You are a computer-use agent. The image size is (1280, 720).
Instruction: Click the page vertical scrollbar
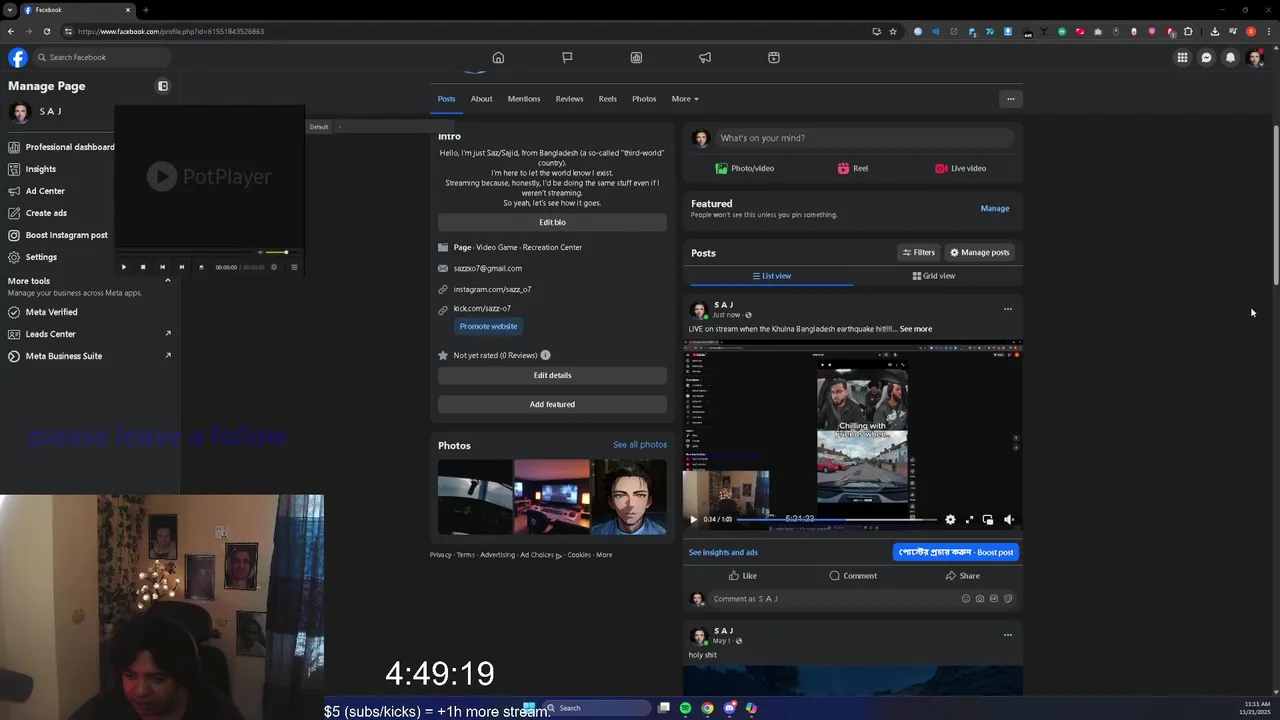pos(1275,204)
